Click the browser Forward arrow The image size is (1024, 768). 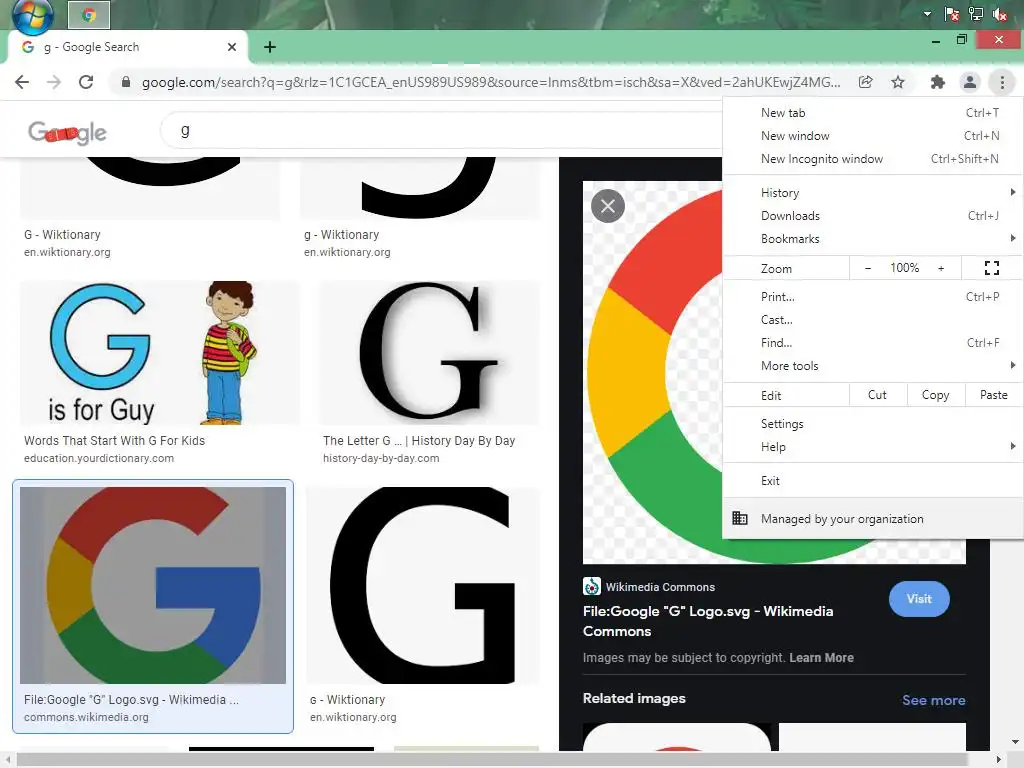54,82
